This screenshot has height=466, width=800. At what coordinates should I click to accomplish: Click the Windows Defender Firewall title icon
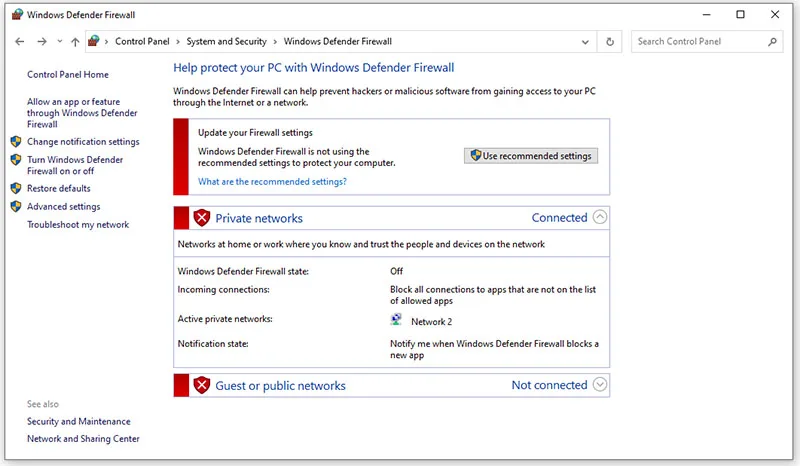17,14
